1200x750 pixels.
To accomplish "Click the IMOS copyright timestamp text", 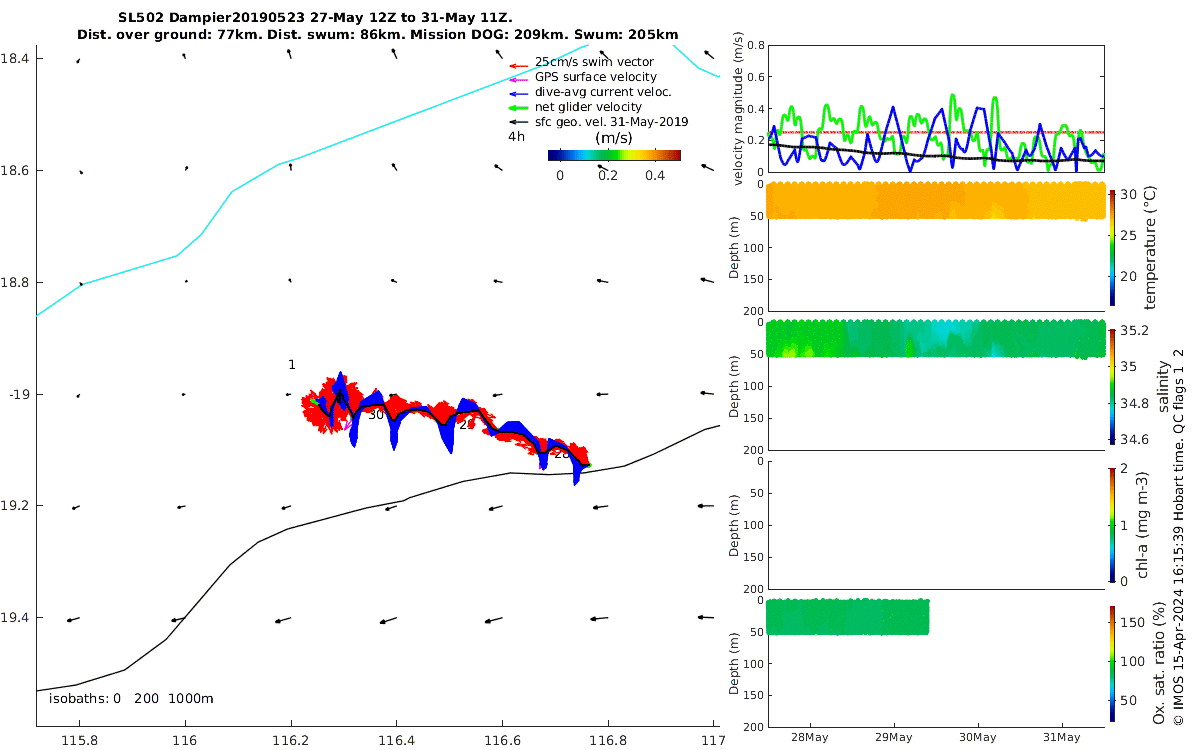I will [x=1179, y=536].
